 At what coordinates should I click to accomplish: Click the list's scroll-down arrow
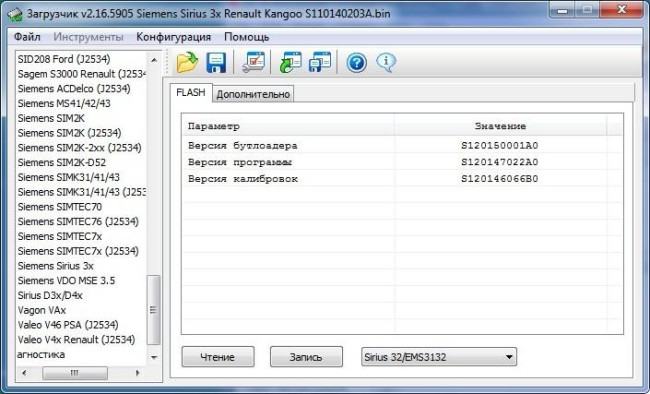[x=154, y=358]
